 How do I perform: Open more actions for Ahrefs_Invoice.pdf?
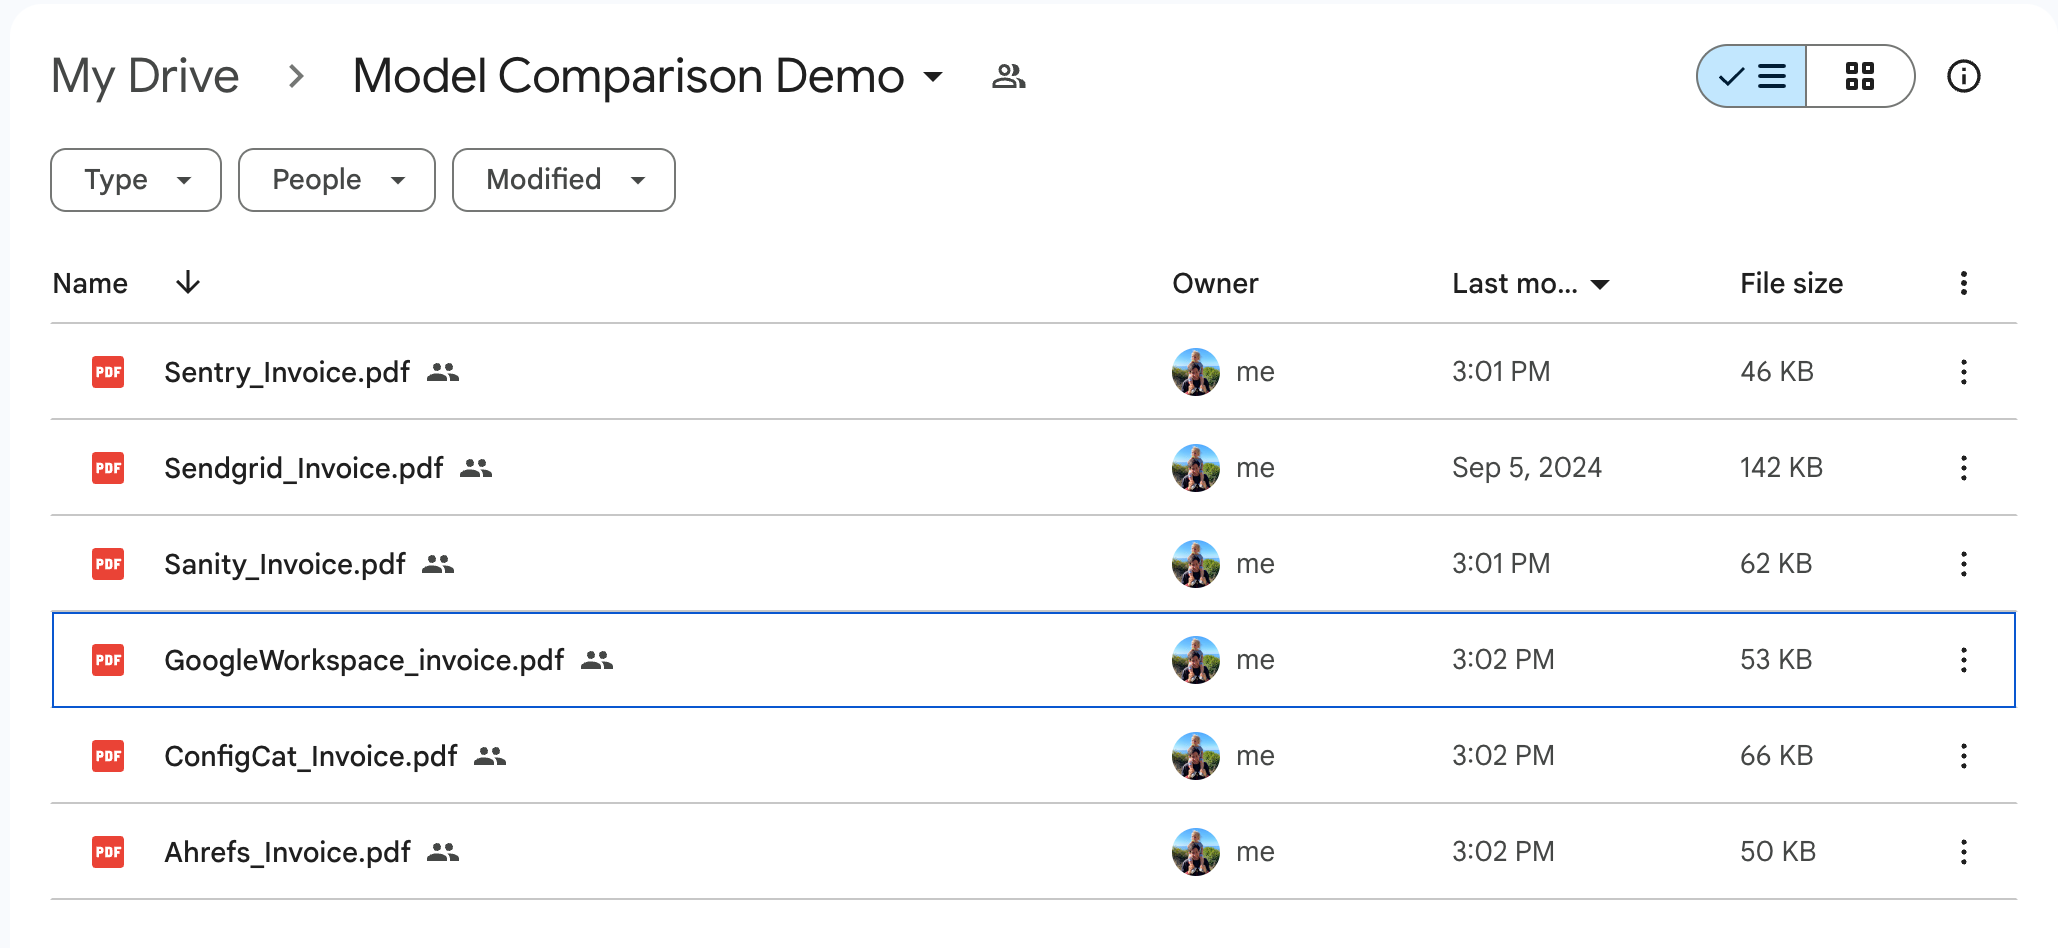(x=1964, y=852)
